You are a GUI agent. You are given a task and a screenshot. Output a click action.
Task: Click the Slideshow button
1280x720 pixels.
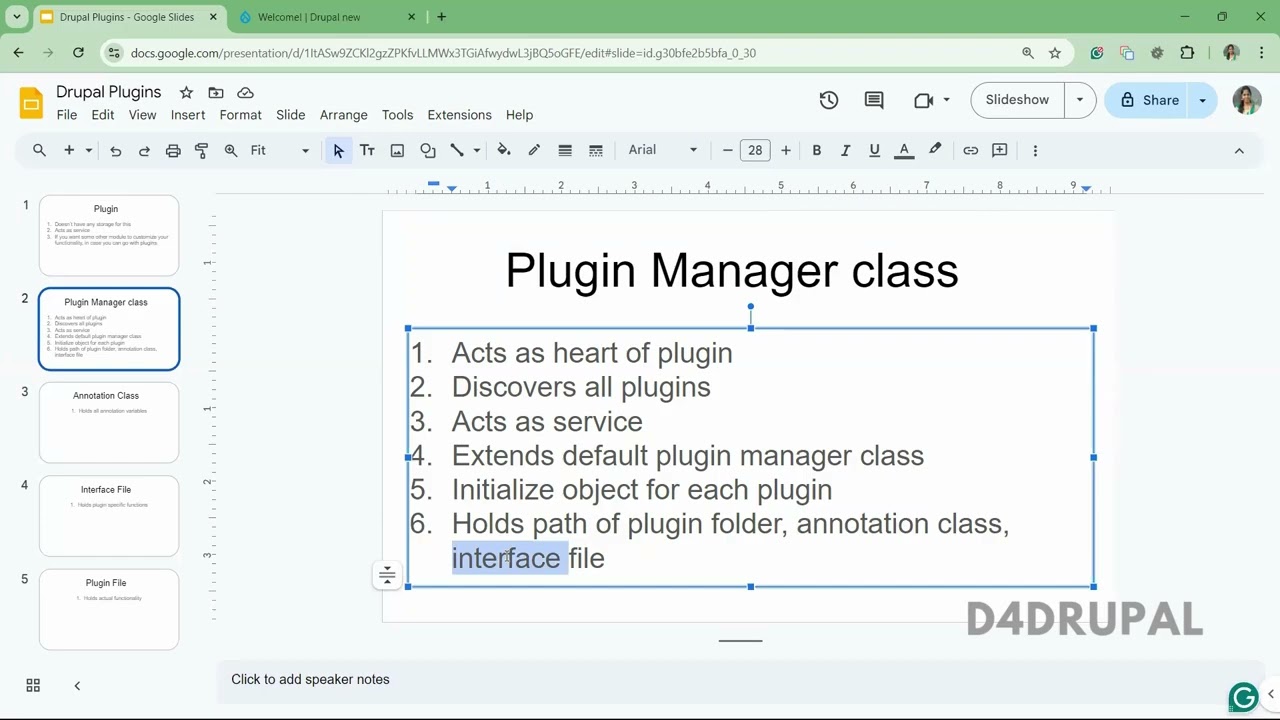[1017, 100]
